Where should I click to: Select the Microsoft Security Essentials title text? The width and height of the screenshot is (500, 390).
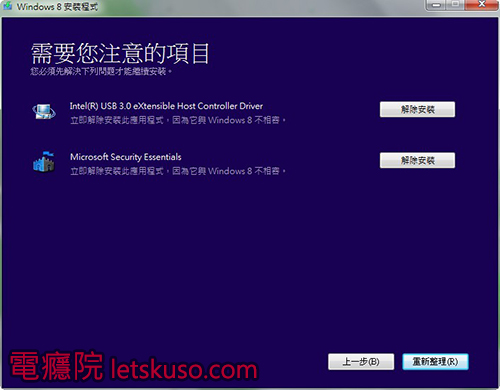(x=126, y=157)
